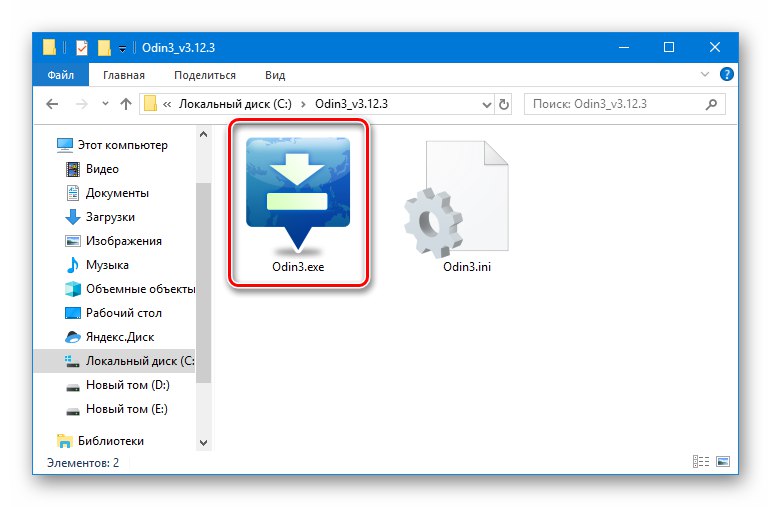Select the Odin3.ini settings file icon
The image size is (771, 507).
tap(456, 199)
